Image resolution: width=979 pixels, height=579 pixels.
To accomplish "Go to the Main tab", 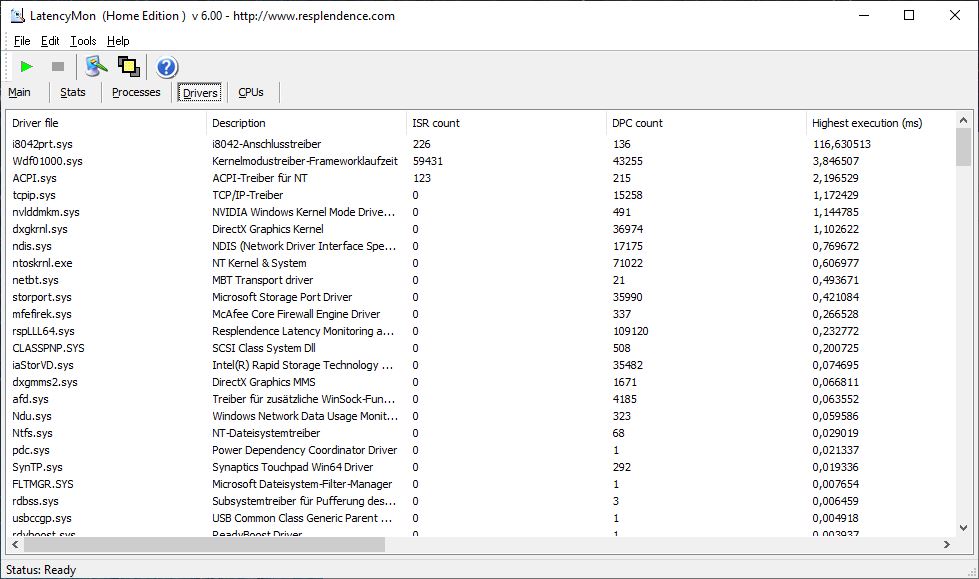I will (x=19, y=92).
